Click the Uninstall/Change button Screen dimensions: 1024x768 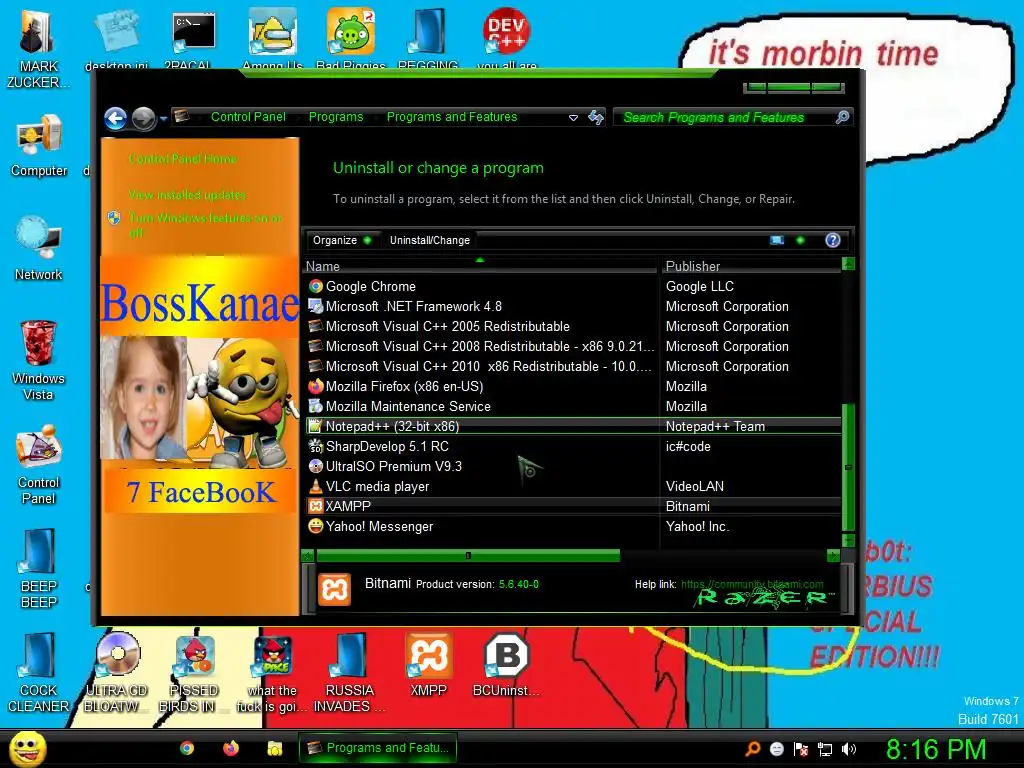pos(430,240)
